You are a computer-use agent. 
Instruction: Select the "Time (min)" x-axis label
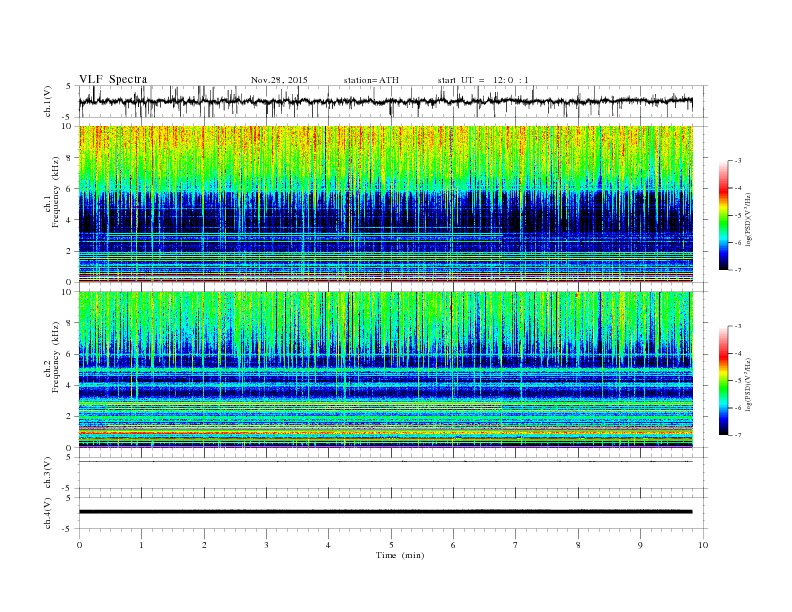pos(400,555)
